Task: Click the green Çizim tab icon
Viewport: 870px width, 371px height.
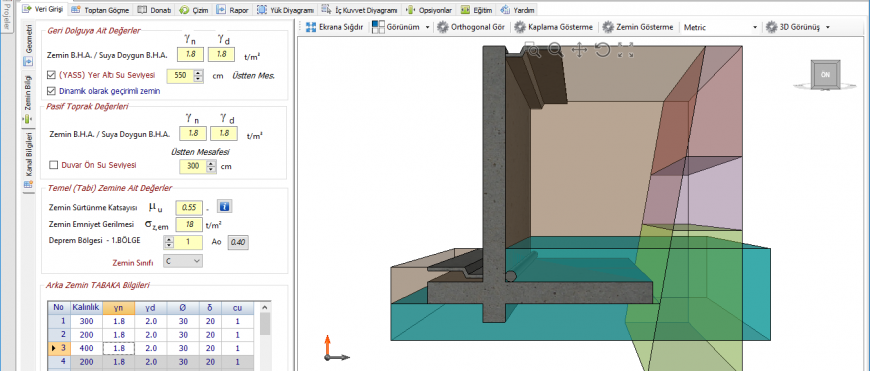Action: pos(184,9)
